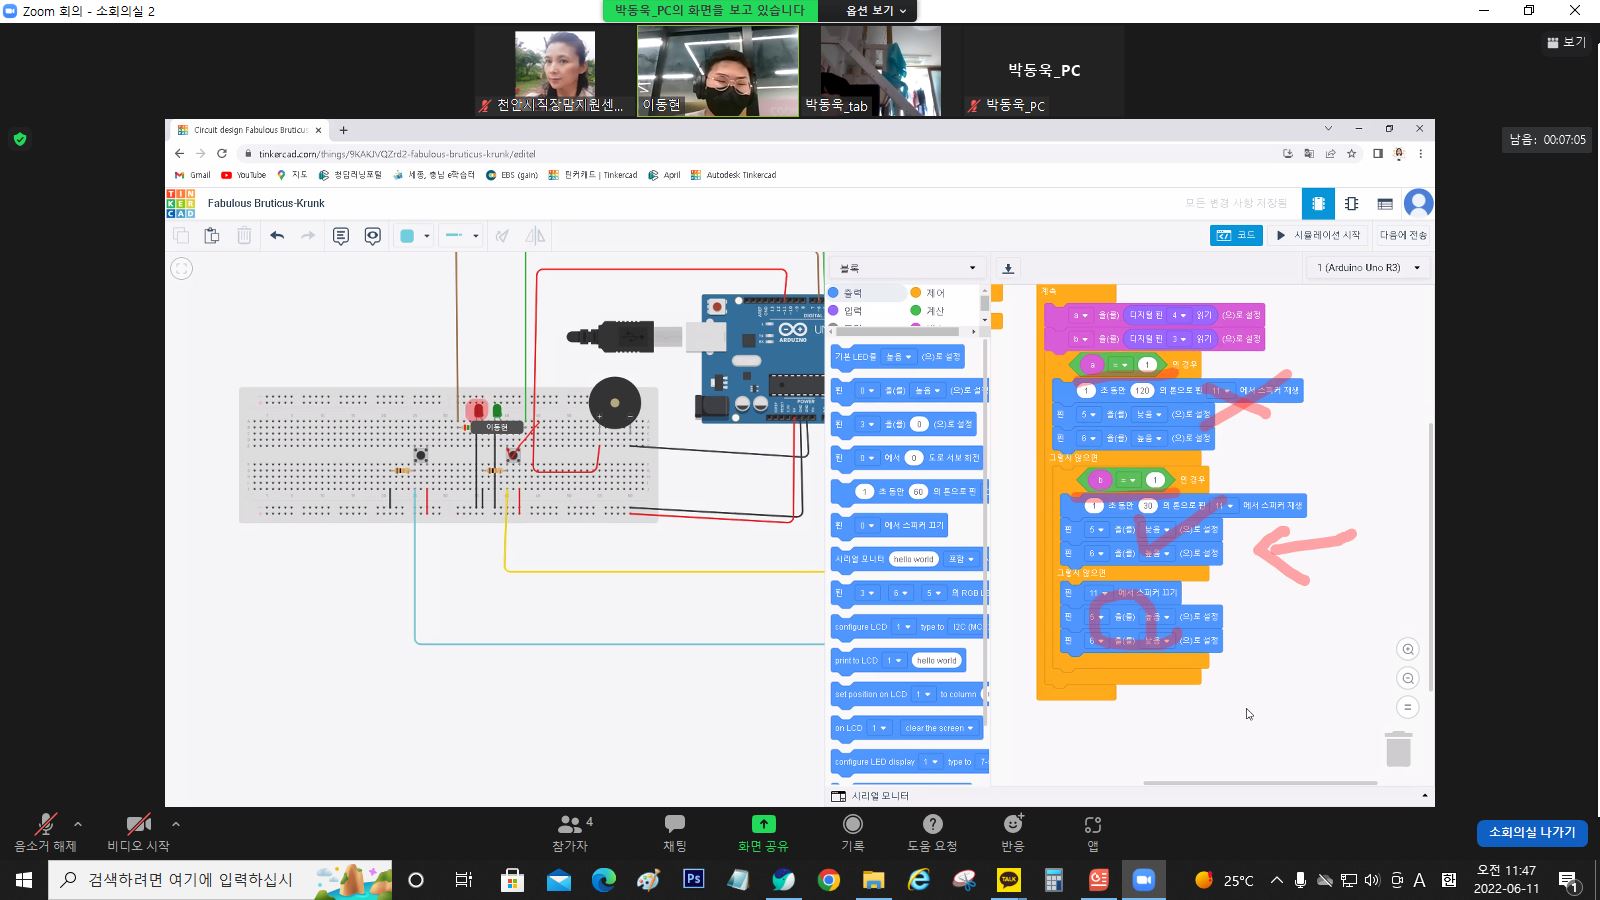1600x900 pixels.
Task: Select the 제어 block category
Action: 934,293
